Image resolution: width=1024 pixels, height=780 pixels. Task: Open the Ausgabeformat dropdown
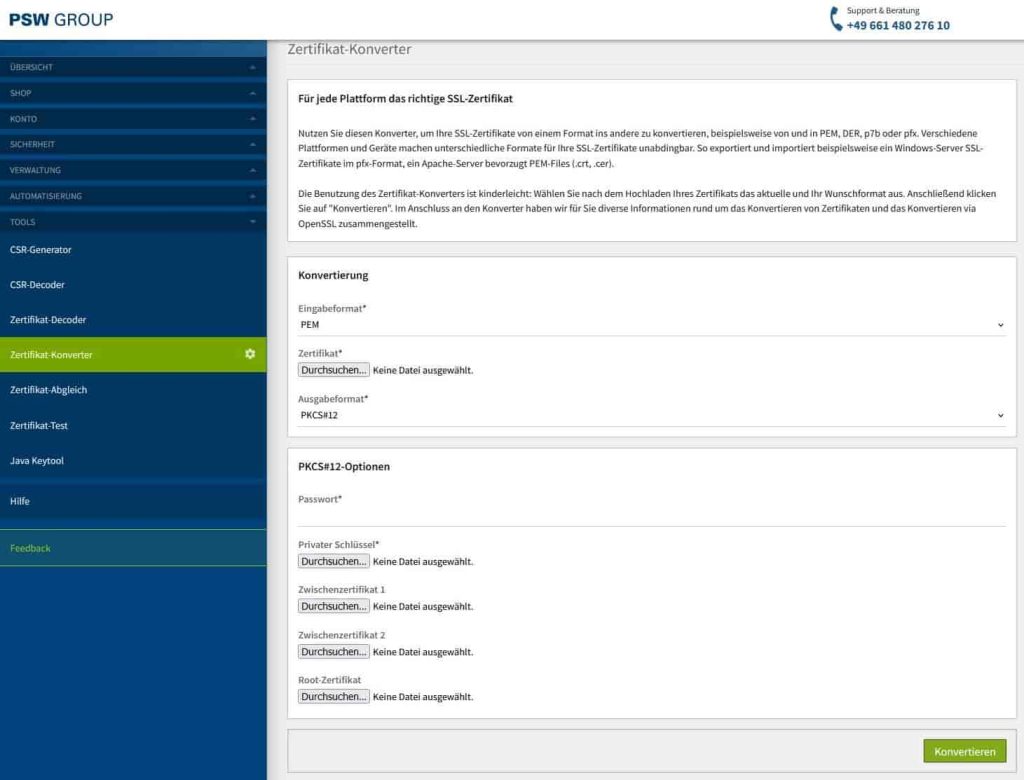coord(650,414)
